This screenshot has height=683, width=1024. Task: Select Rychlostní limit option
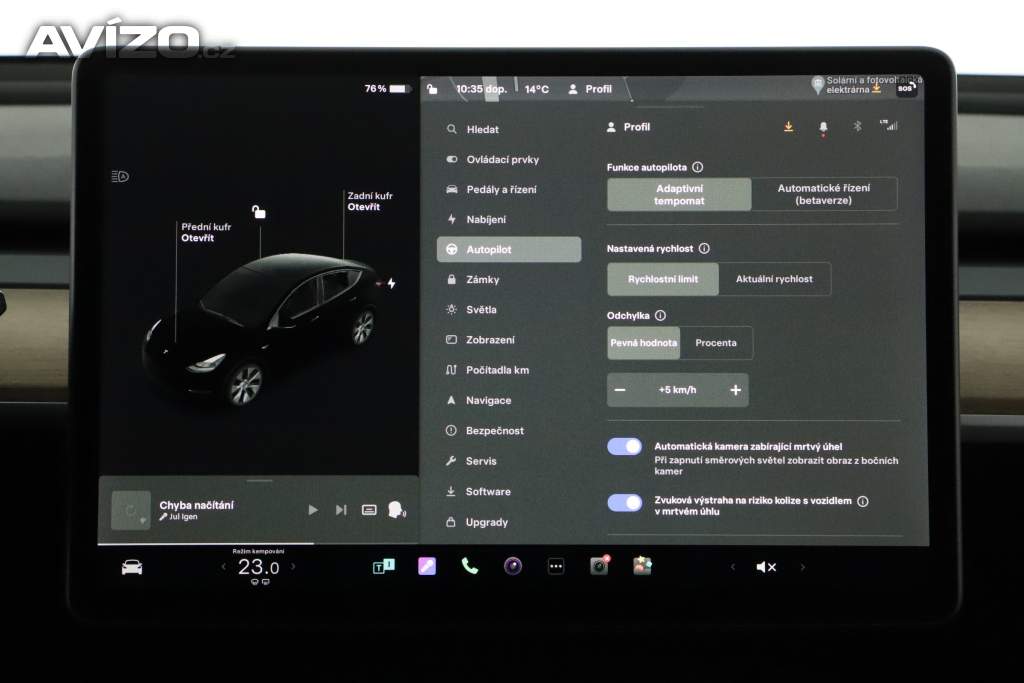click(x=663, y=279)
